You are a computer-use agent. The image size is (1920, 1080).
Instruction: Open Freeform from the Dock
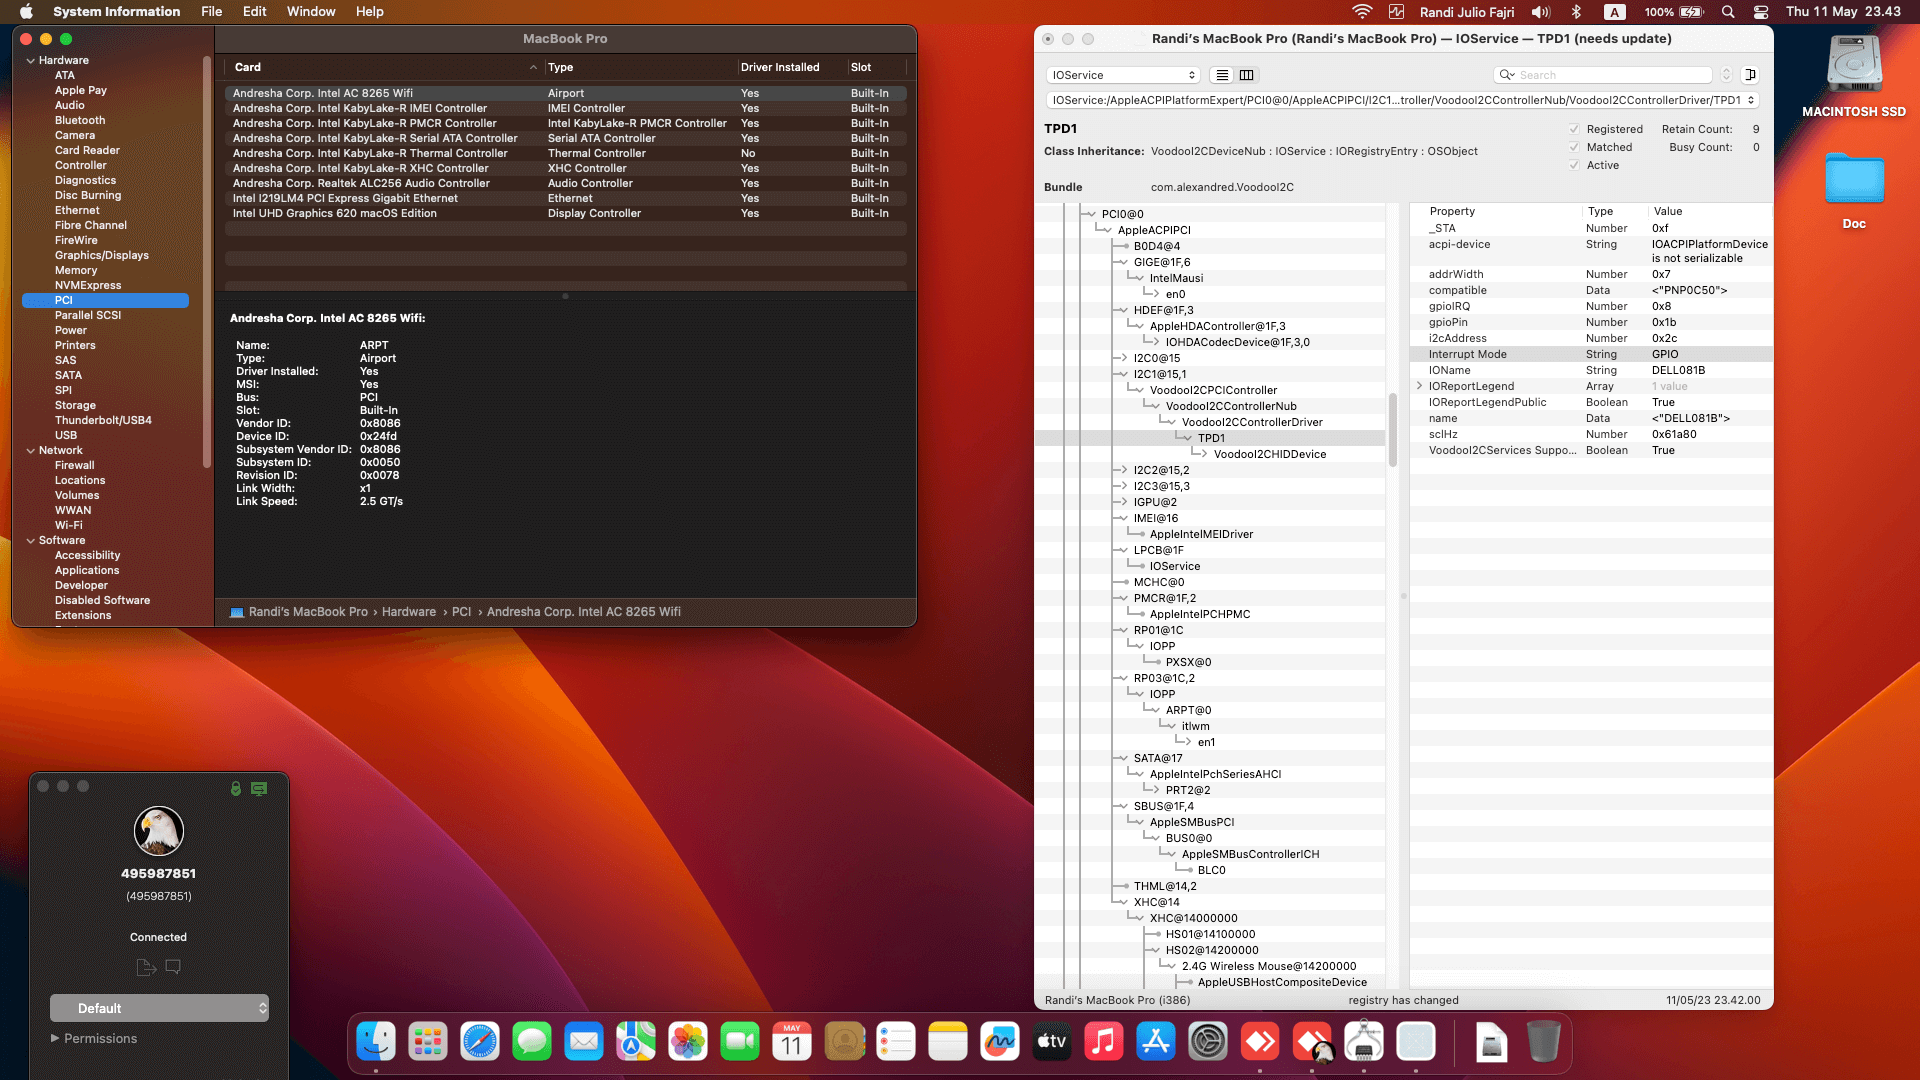click(x=1000, y=1043)
